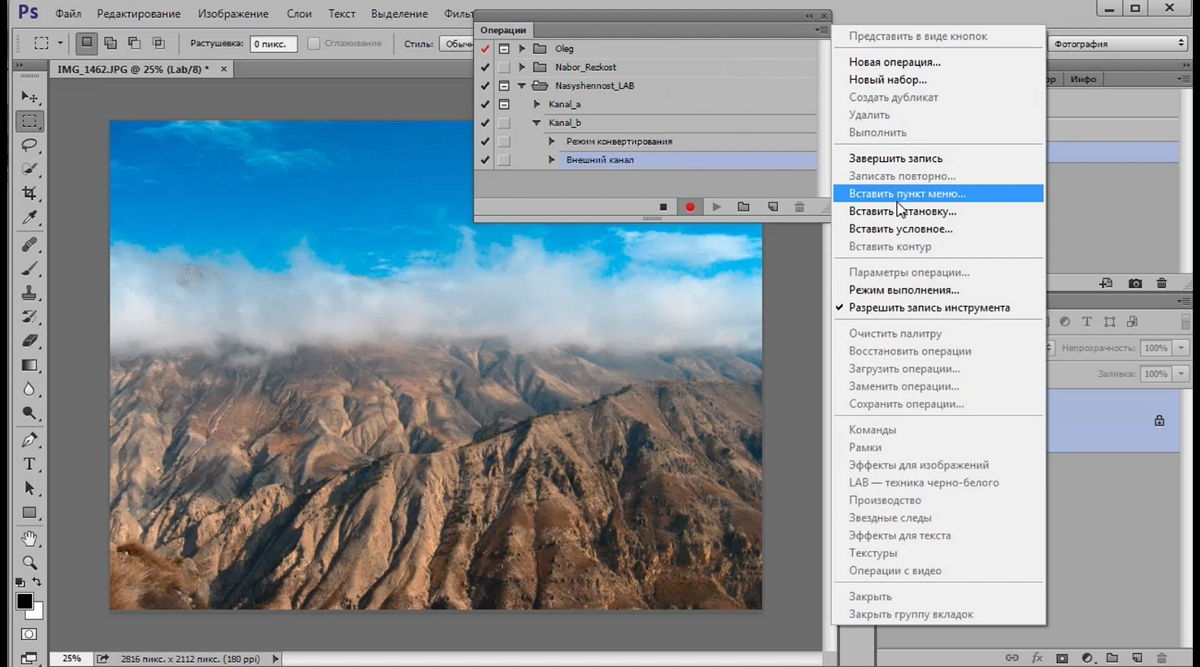Viewport: 1200px width, 667px height.
Task: Select the Eyedropper tool
Action: [x=30, y=218]
